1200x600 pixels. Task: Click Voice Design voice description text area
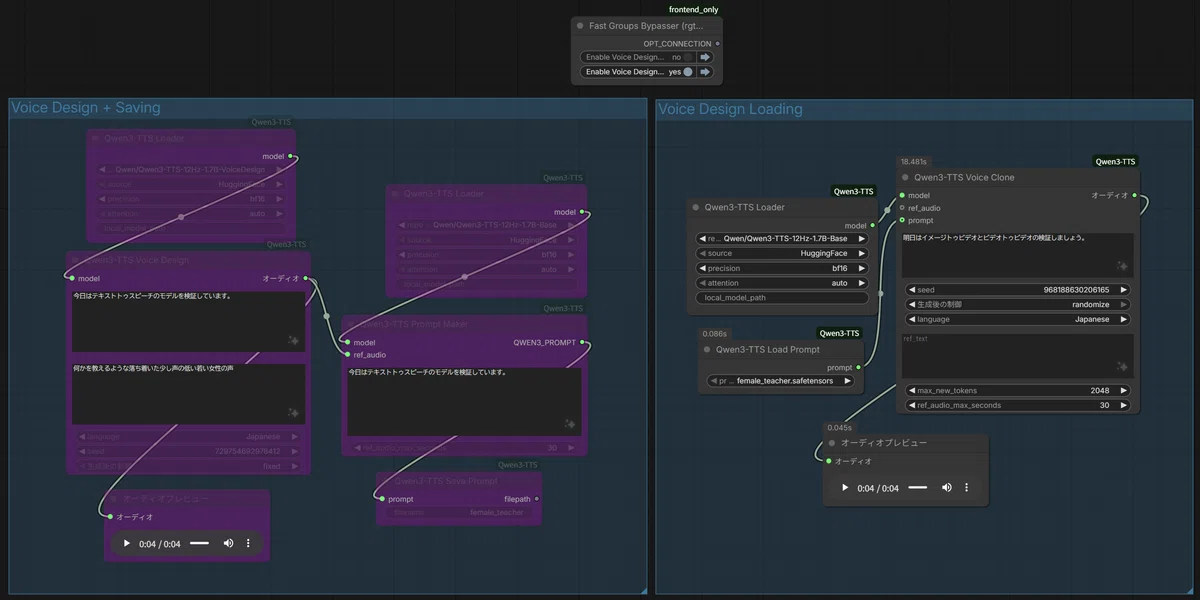pos(189,394)
